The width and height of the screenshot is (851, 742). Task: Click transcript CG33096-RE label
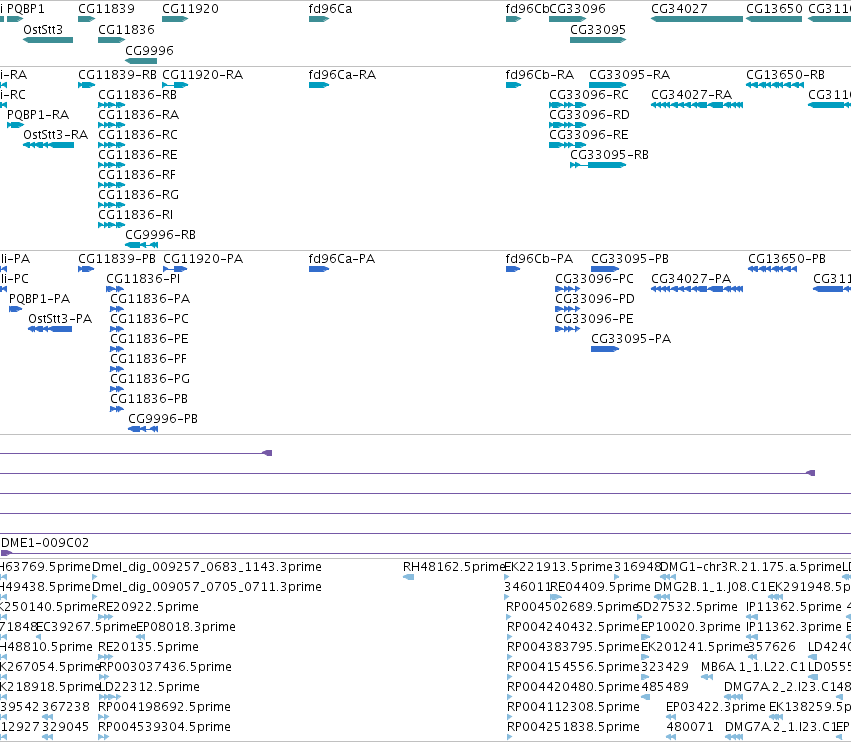click(589, 135)
